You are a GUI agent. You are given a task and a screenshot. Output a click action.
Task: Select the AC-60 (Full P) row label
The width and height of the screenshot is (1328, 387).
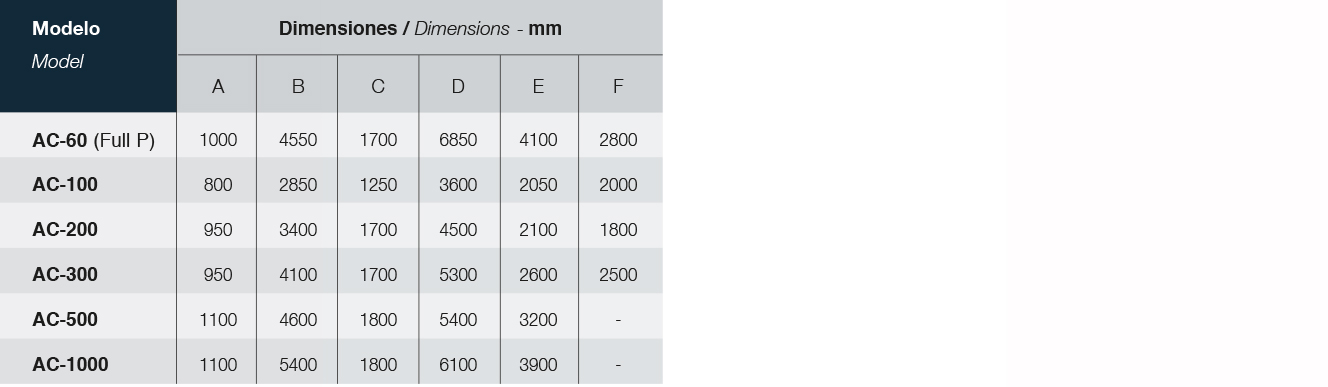click(x=94, y=141)
